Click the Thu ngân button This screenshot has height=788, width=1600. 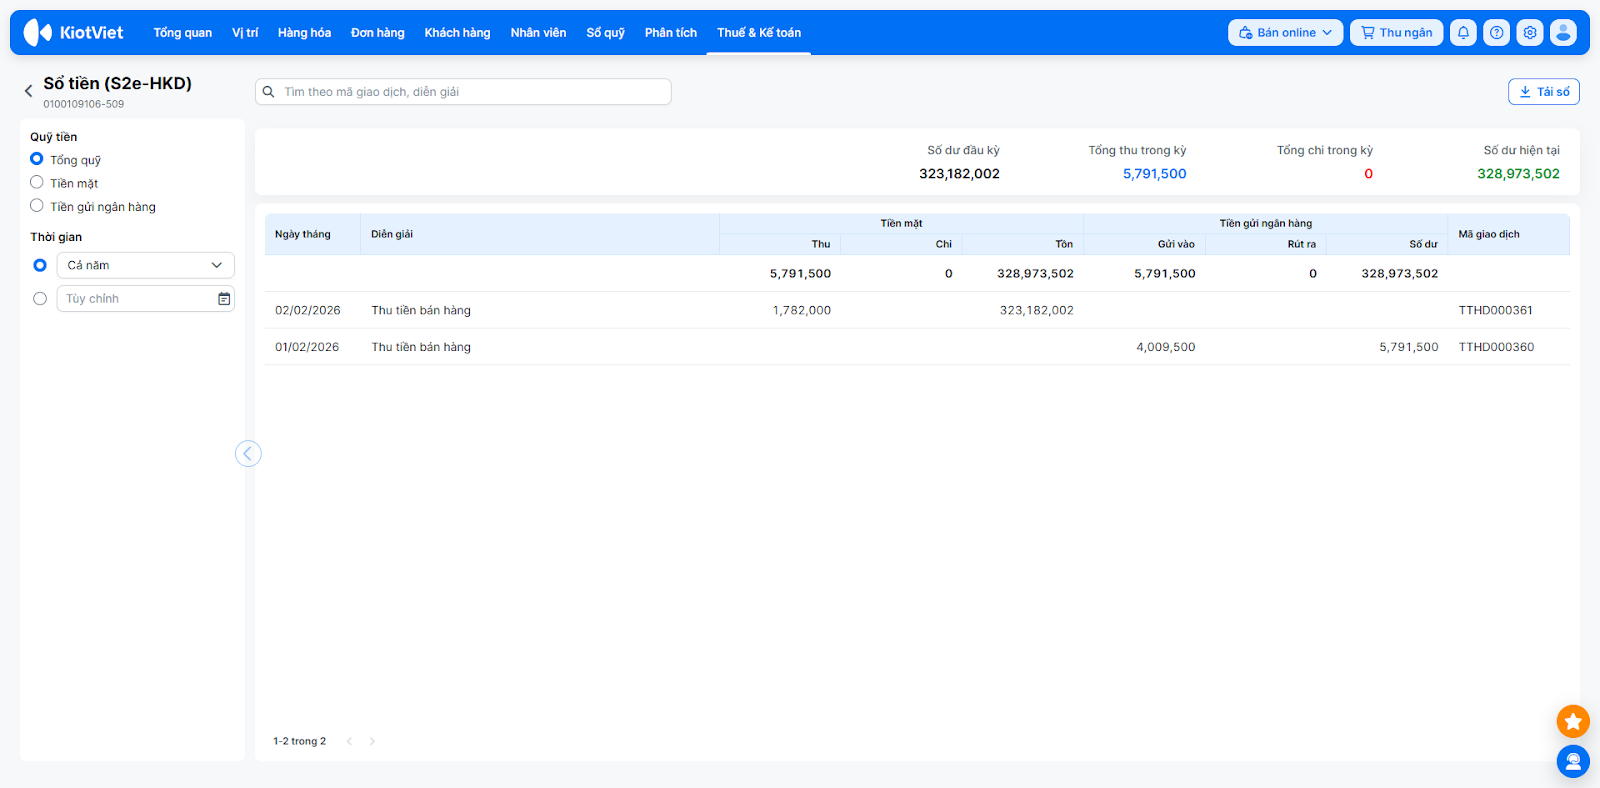pos(1396,33)
